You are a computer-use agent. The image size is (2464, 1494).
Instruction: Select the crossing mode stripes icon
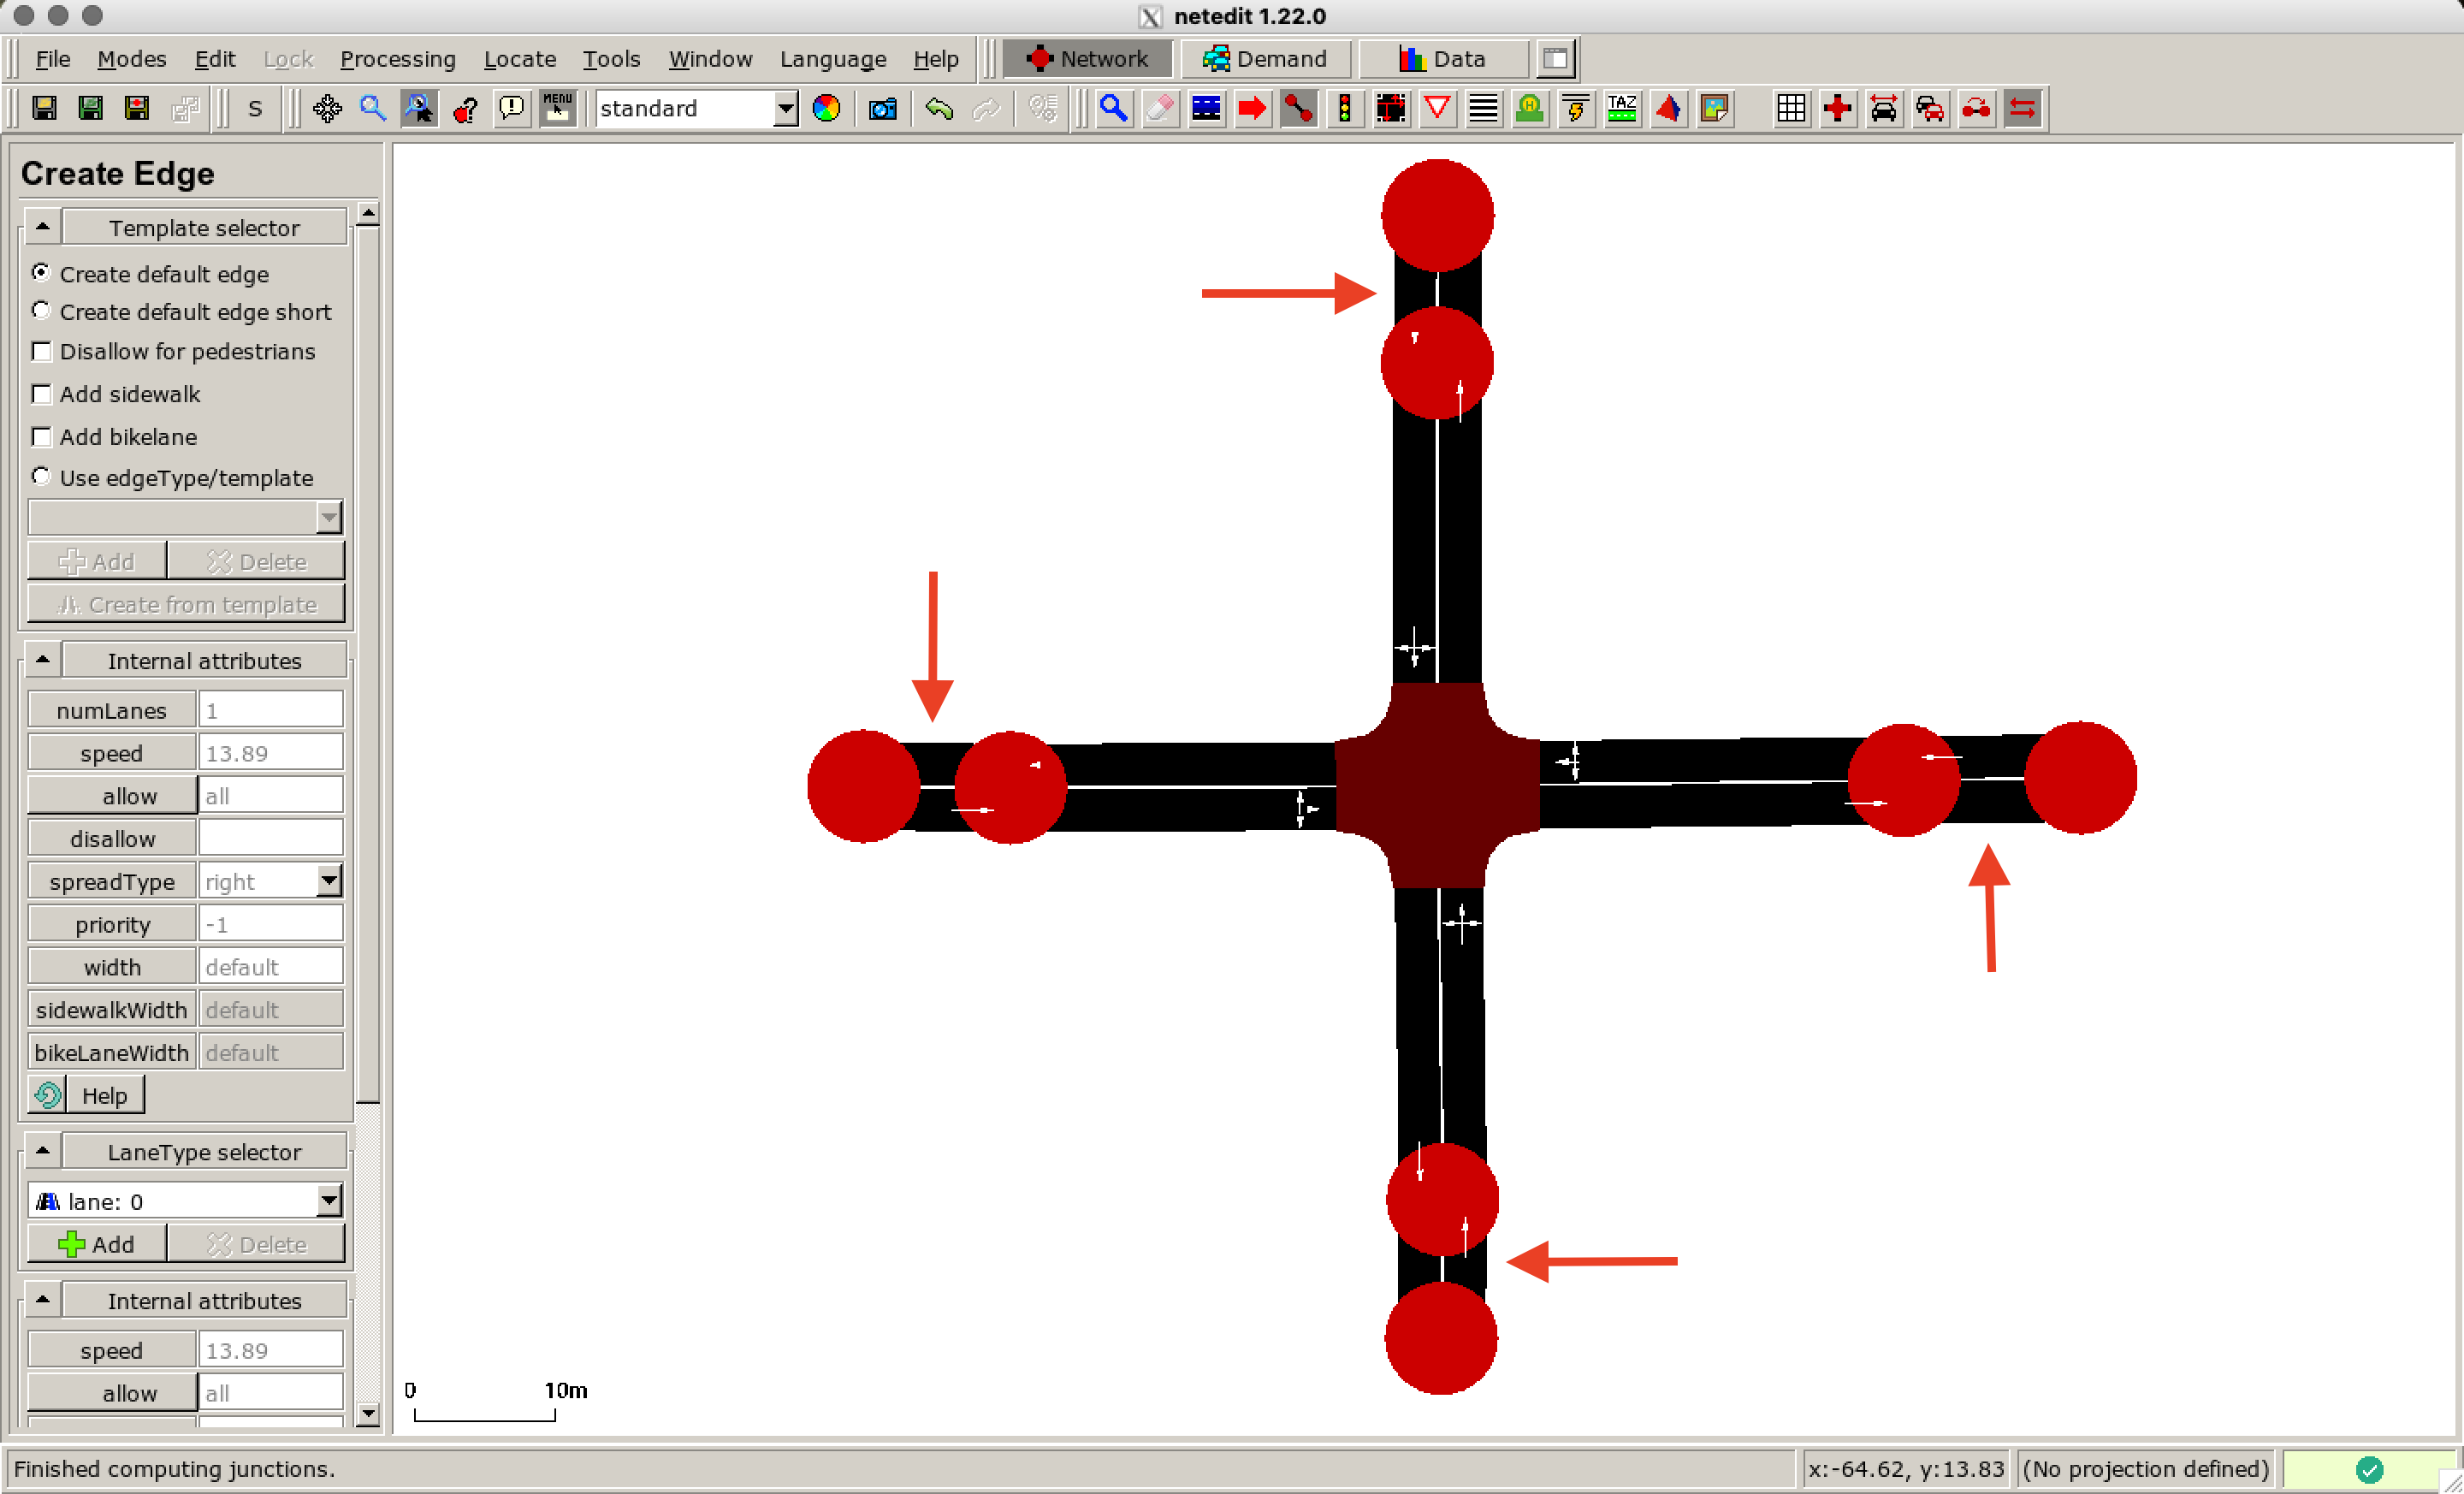1483,108
